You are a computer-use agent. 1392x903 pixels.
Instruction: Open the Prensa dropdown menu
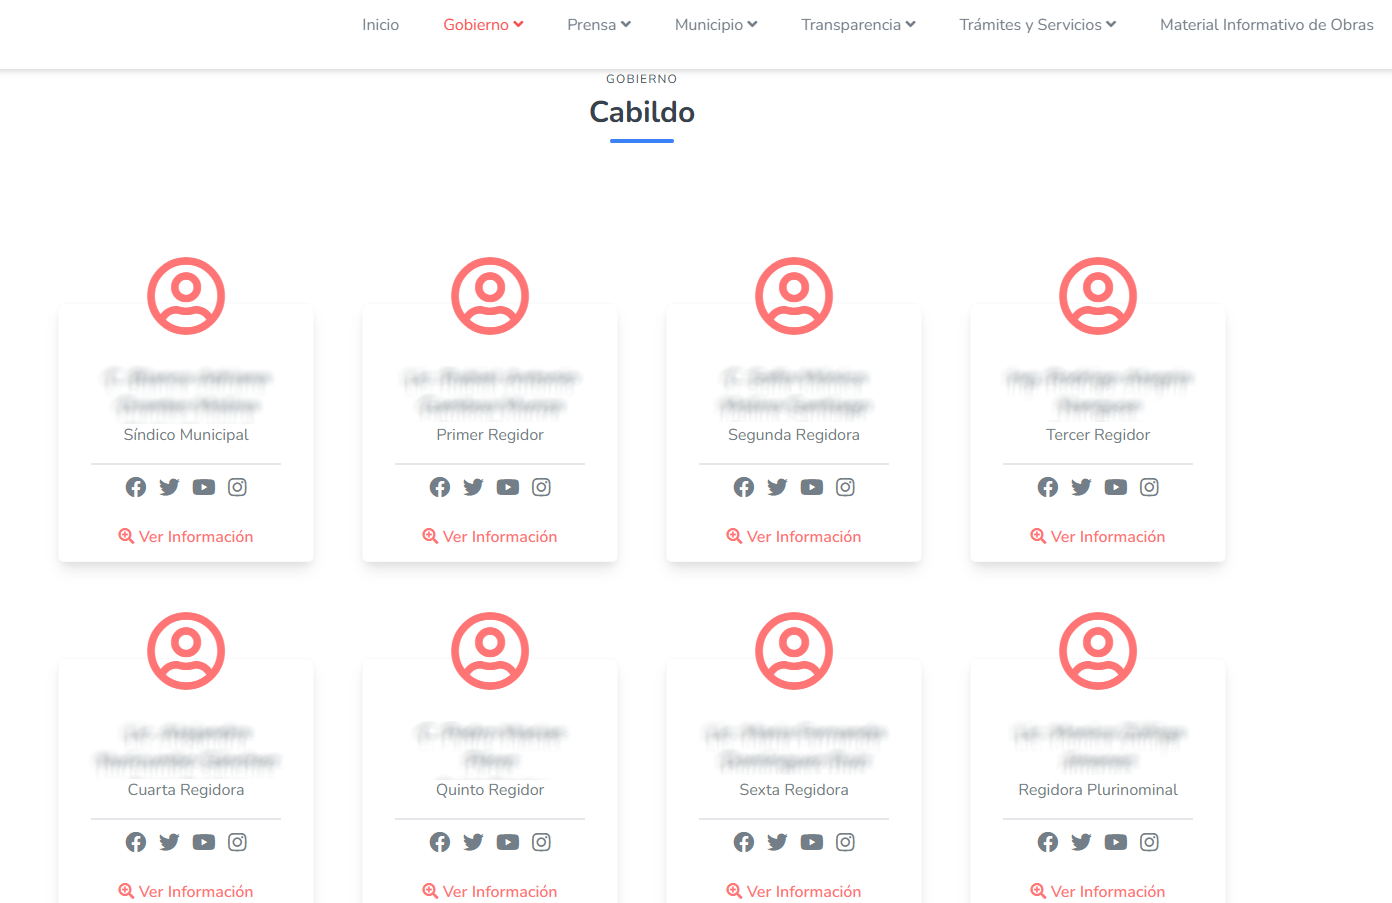[x=598, y=25]
